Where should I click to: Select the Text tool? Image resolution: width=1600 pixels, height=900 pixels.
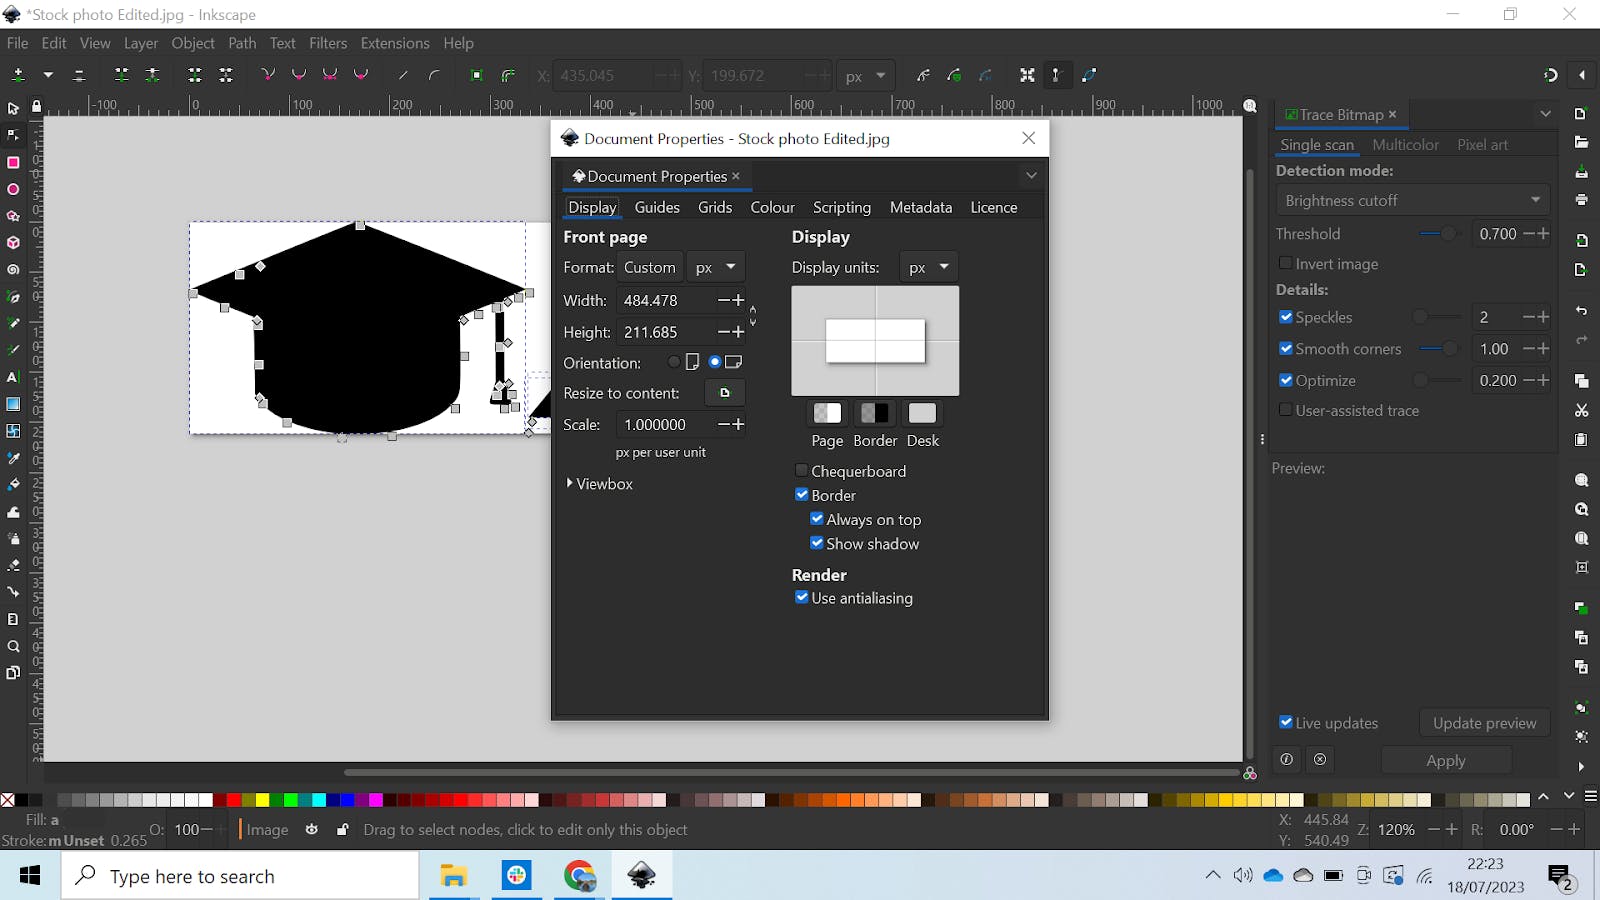point(13,377)
